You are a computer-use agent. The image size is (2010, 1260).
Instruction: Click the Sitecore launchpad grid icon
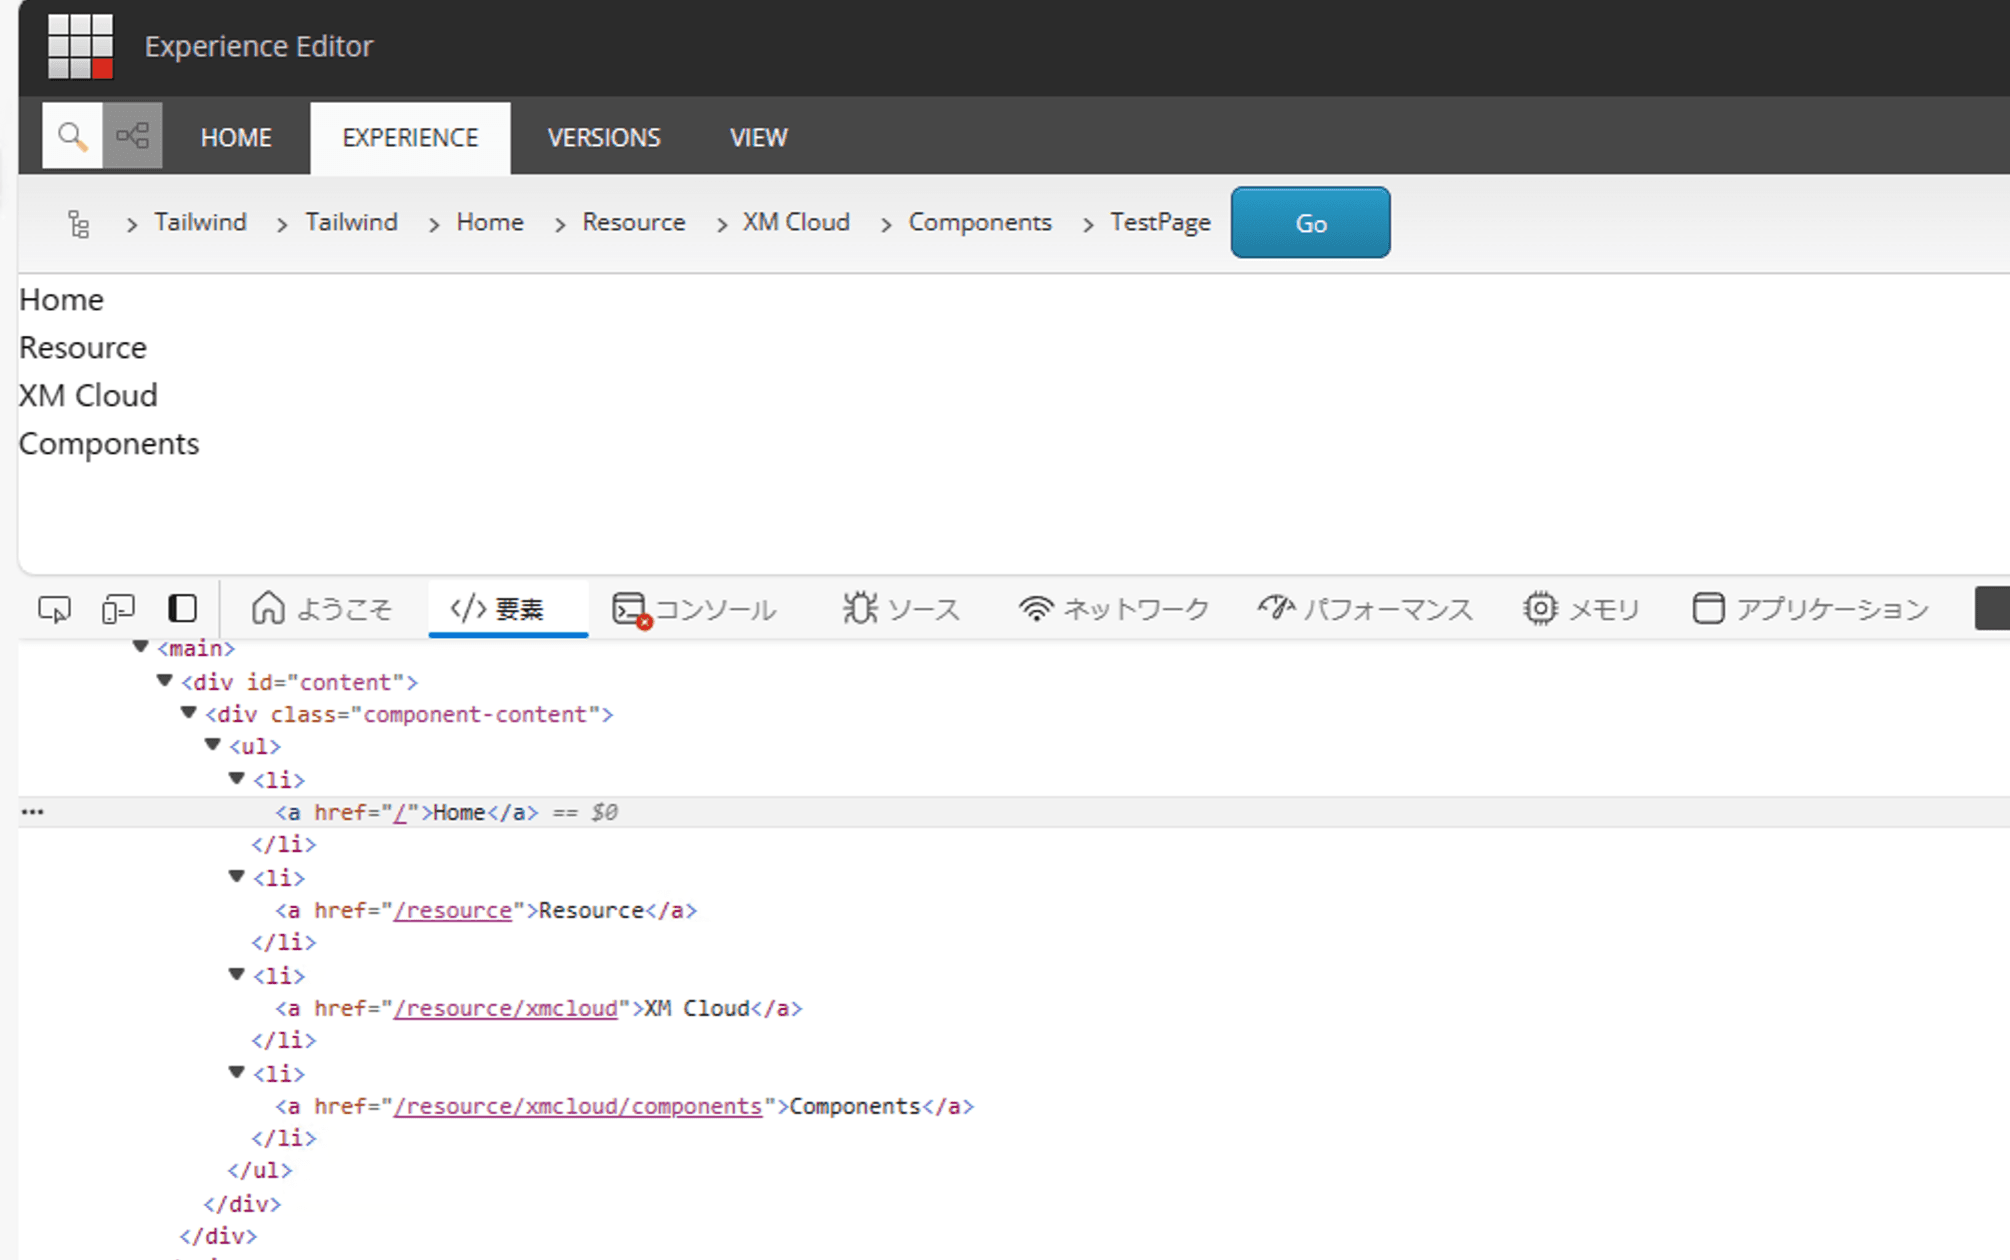(80, 46)
